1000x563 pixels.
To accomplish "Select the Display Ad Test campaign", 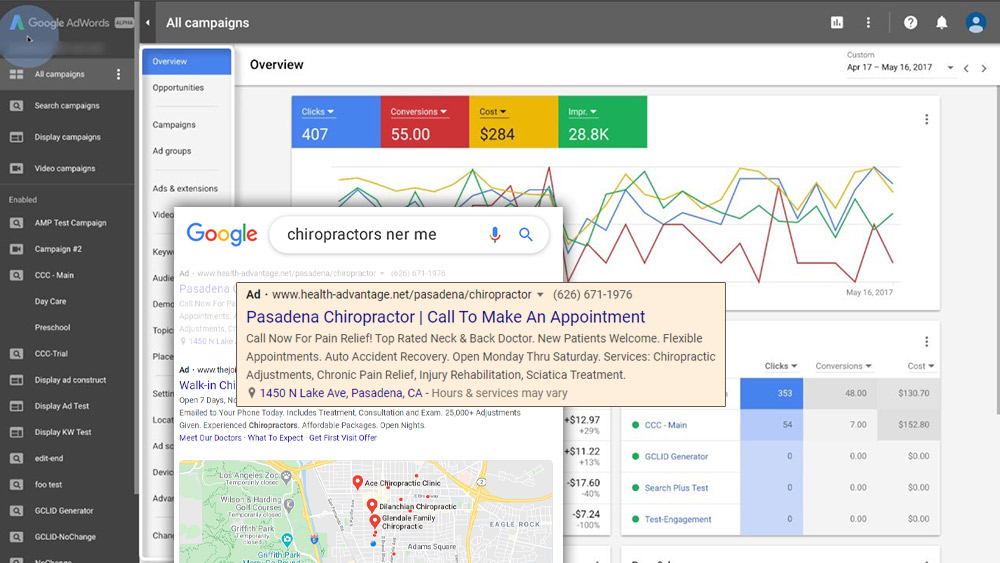I will pyautogui.click(x=62, y=406).
